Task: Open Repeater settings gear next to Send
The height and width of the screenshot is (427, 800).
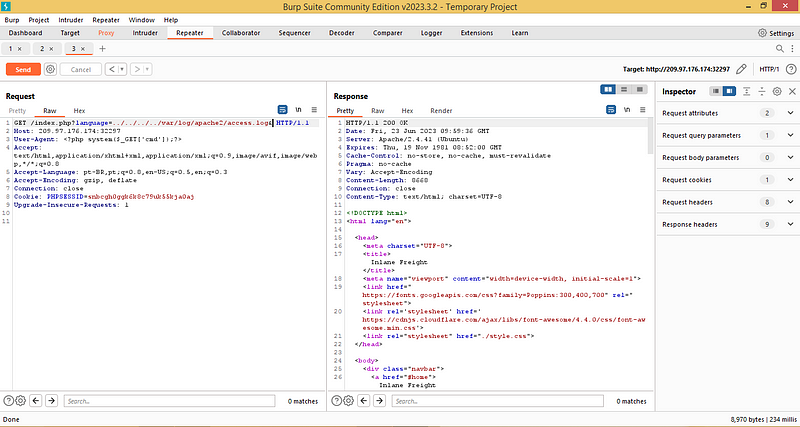Action: point(50,69)
